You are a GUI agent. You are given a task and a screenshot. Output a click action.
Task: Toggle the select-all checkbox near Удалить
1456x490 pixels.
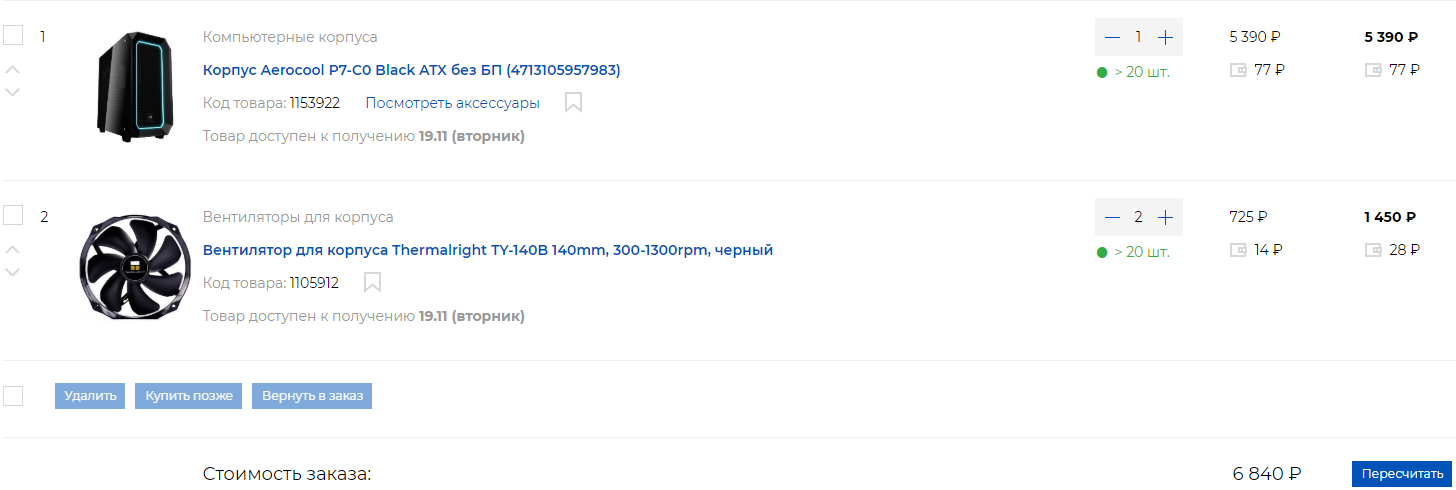(13, 396)
